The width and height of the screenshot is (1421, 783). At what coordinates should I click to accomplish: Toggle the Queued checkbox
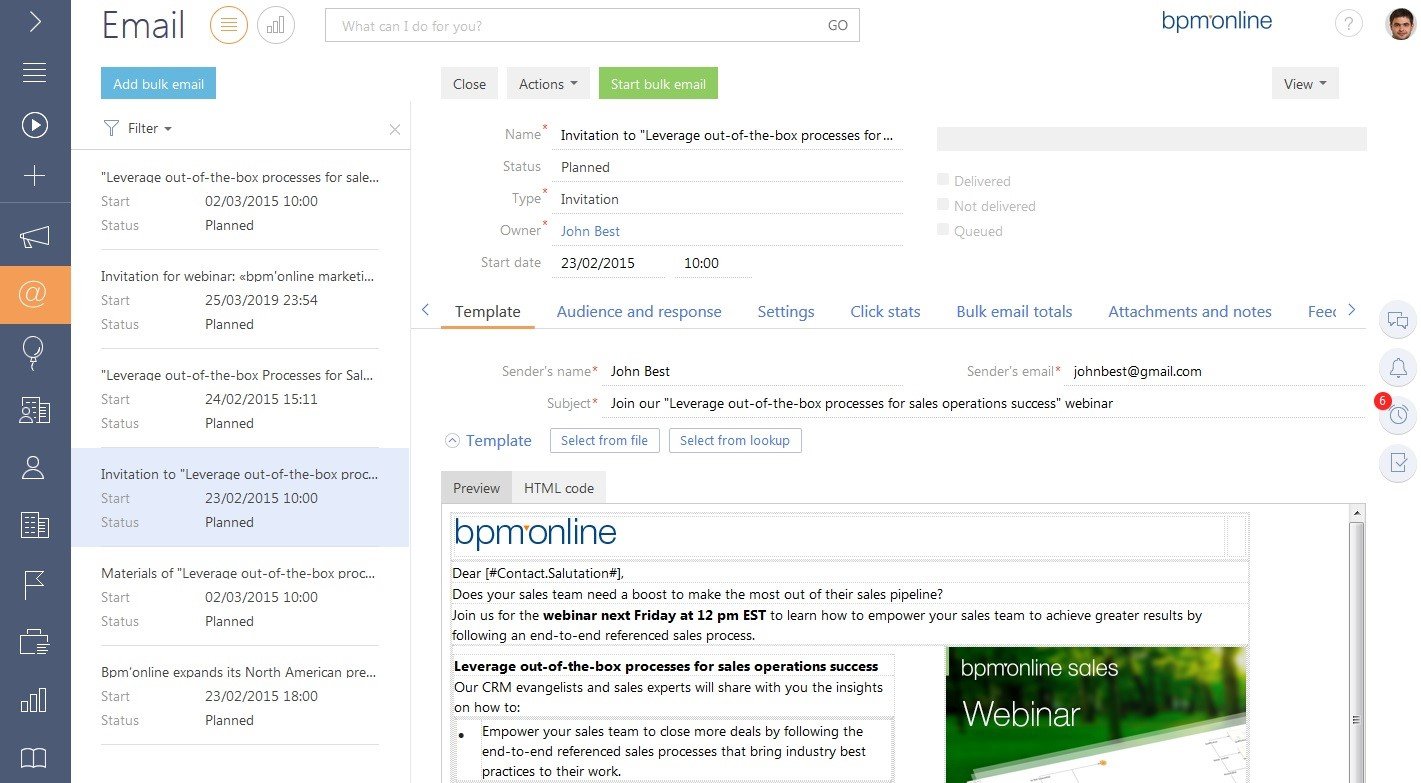[943, 230]
